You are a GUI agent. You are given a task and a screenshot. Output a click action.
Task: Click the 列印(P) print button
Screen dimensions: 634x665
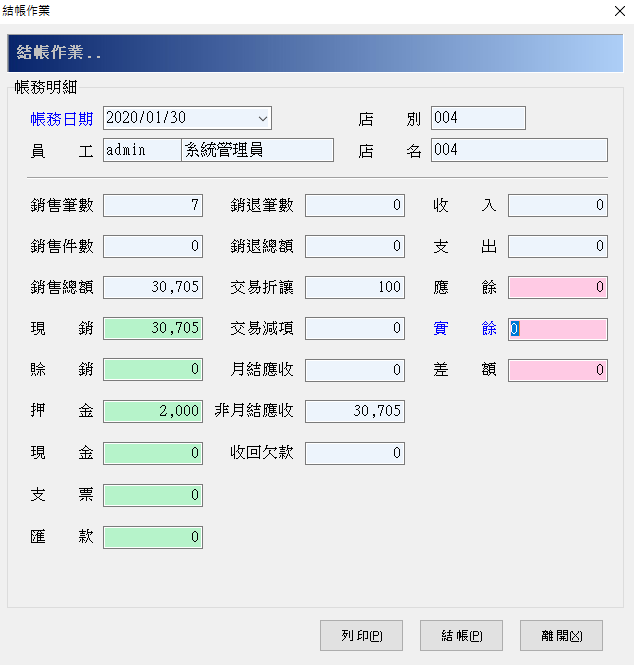point(361,635)
